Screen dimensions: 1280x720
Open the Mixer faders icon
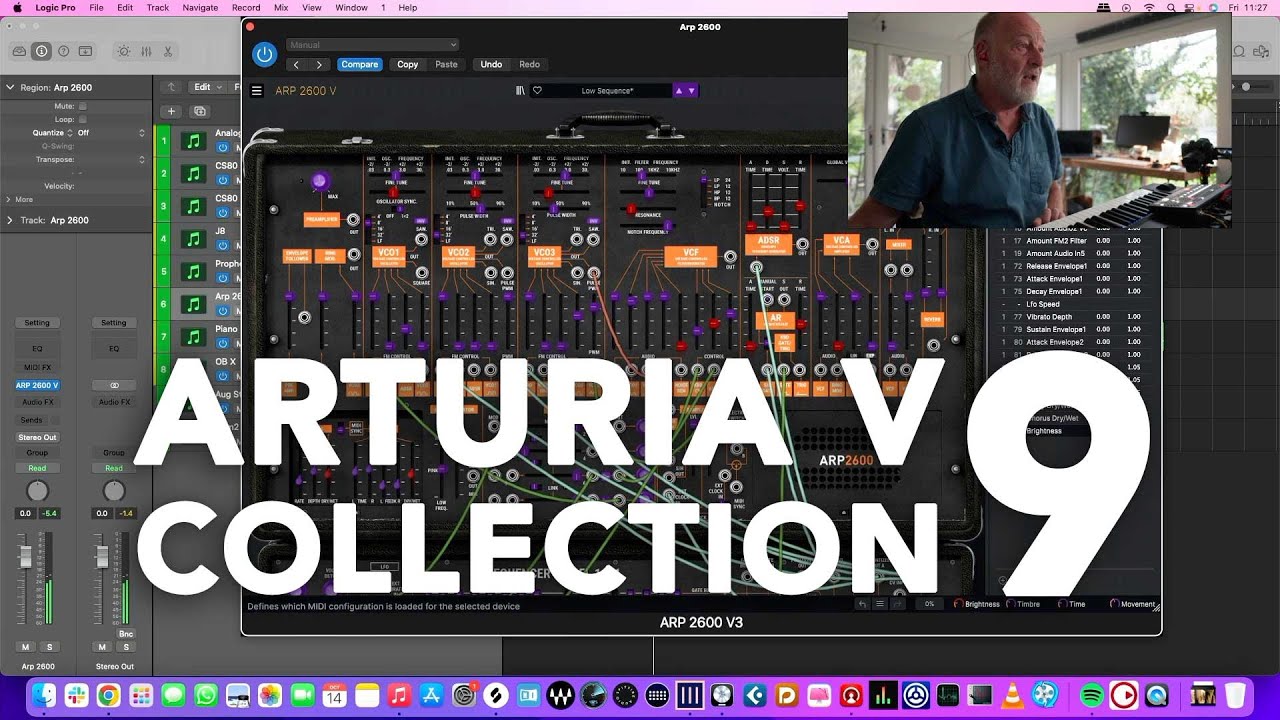pyautogui.click(x=146, y=51)
